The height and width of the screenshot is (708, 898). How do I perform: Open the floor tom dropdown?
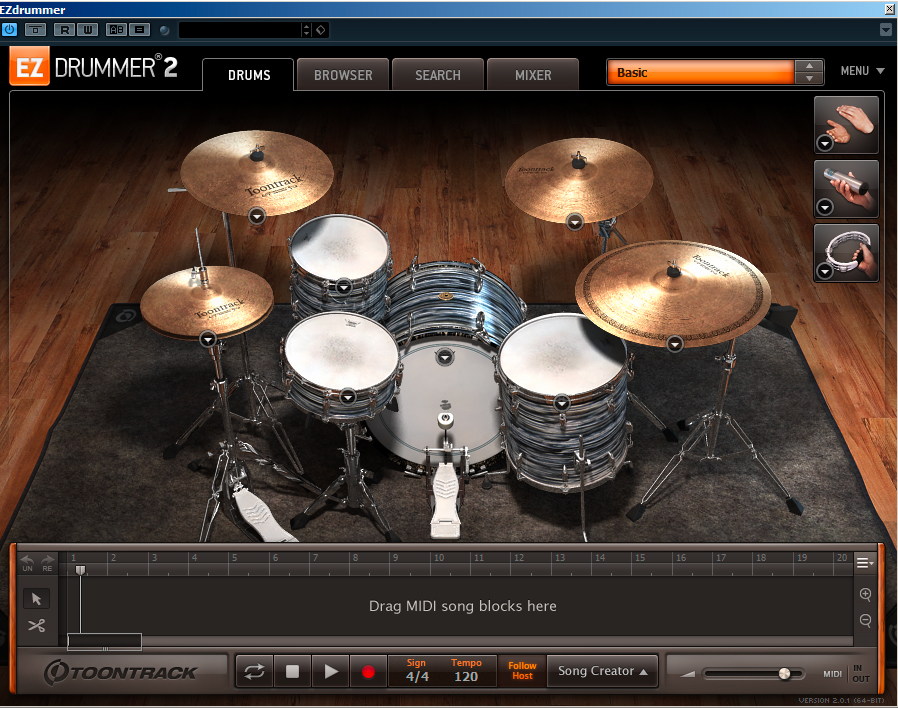[561, 403]
